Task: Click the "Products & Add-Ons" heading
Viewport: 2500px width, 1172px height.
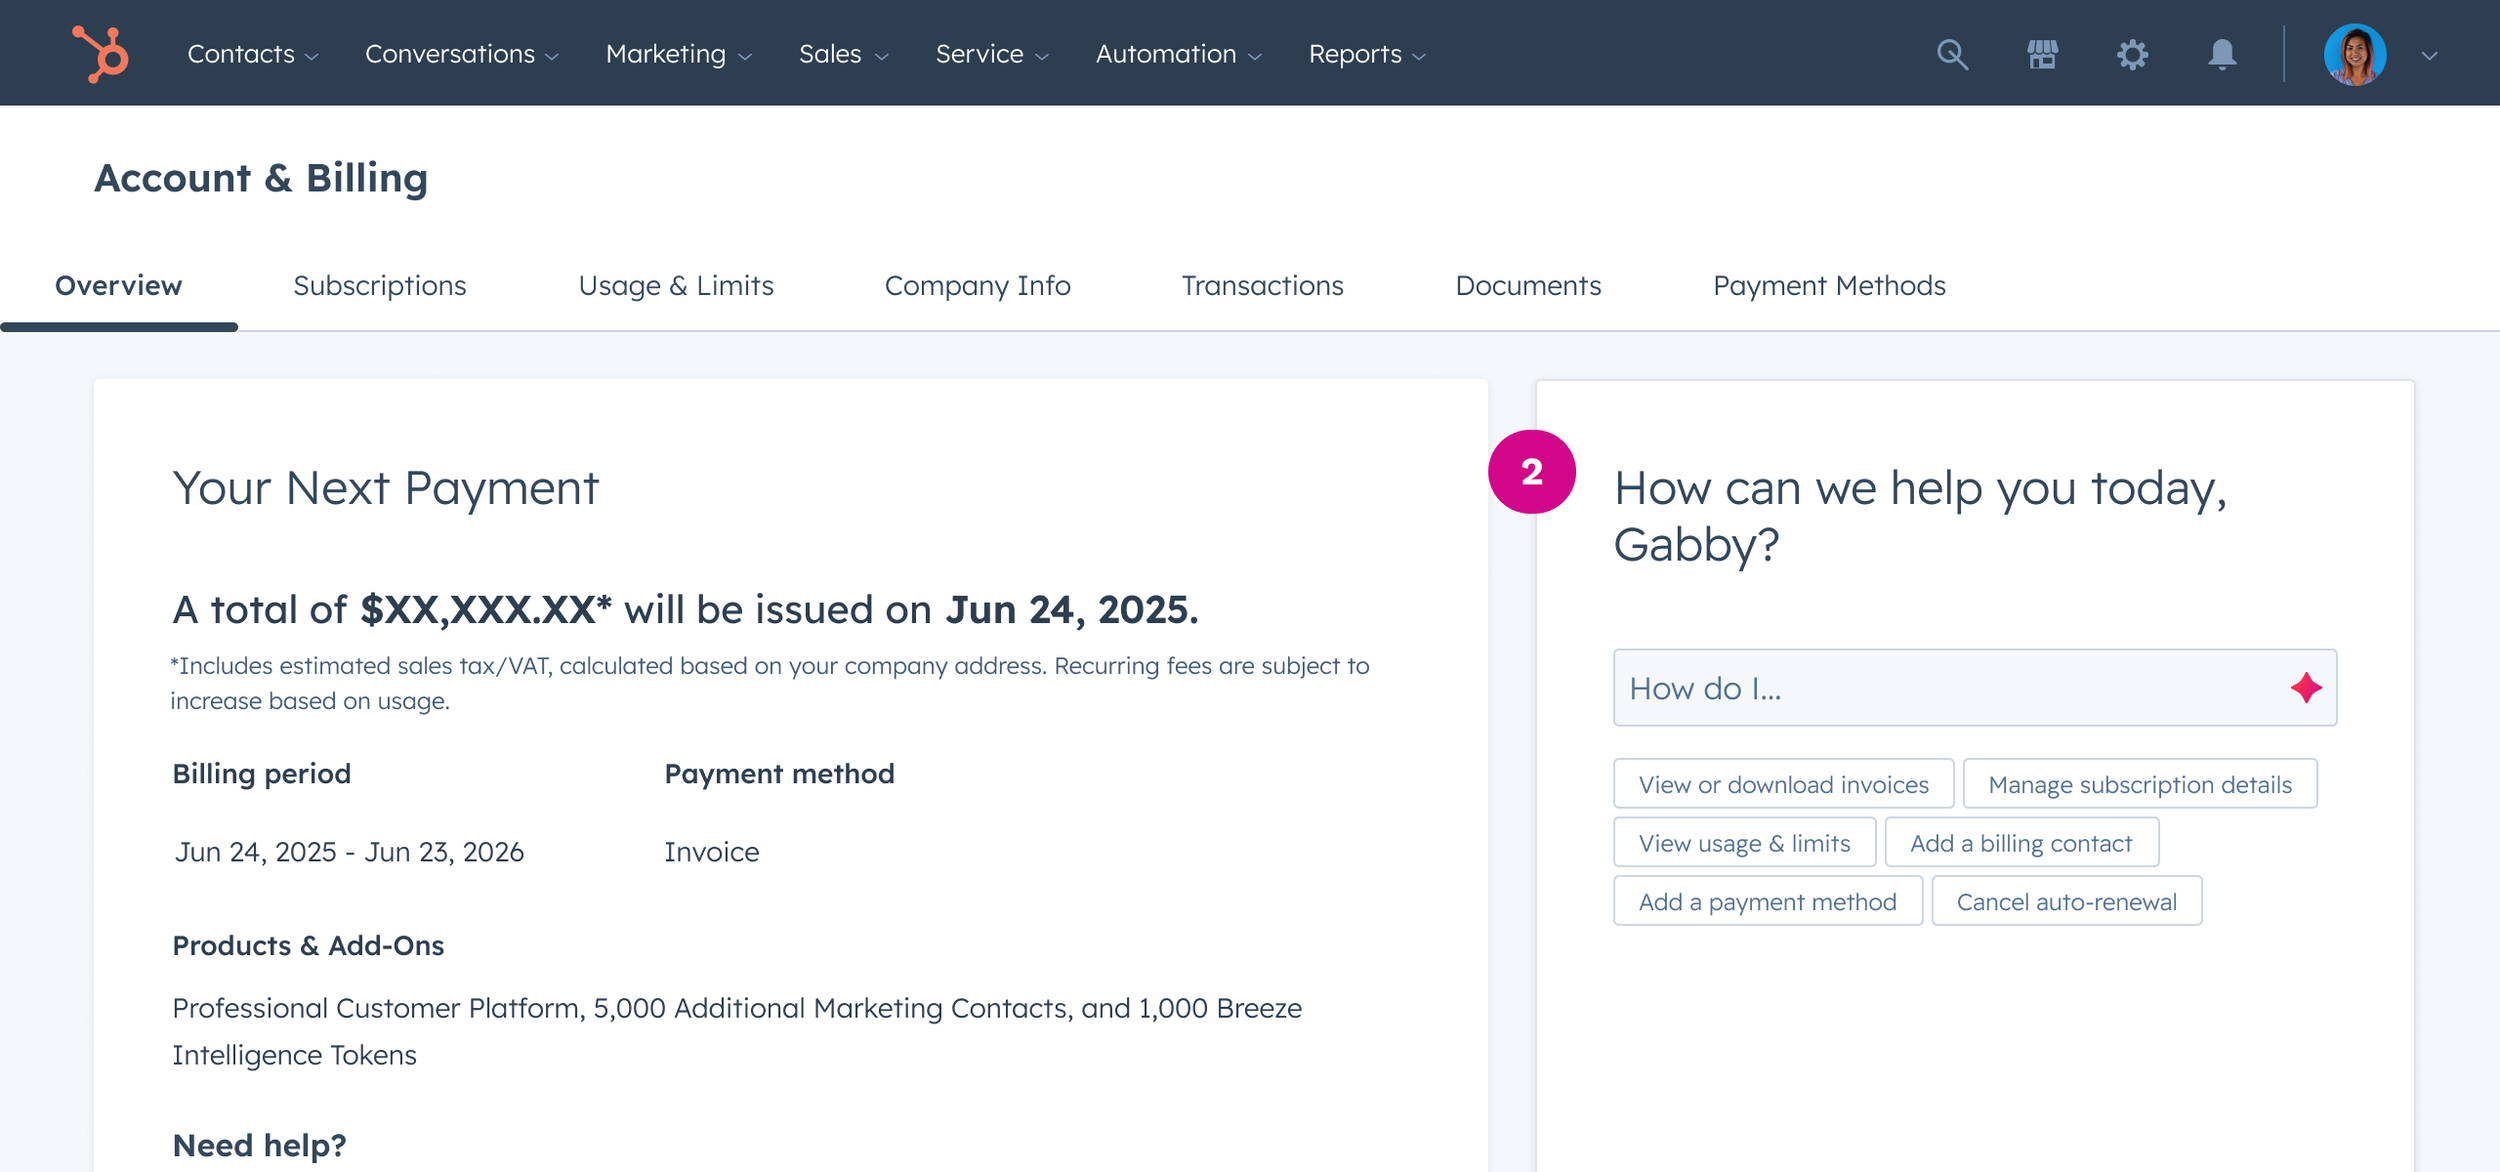Action: click(308, 946)
